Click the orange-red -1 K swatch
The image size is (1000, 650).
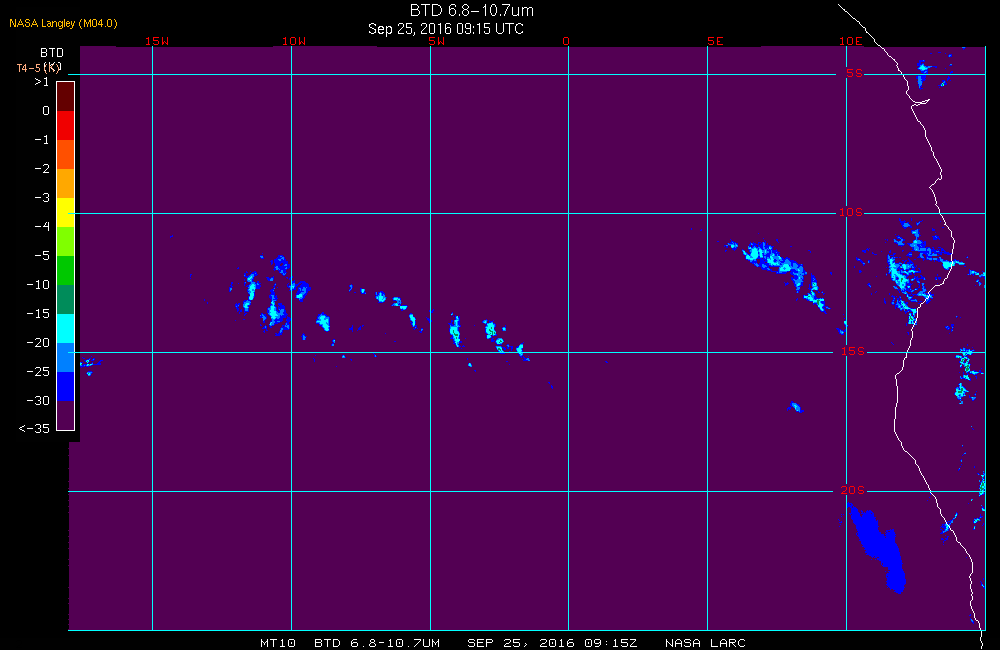click(66, 154)
